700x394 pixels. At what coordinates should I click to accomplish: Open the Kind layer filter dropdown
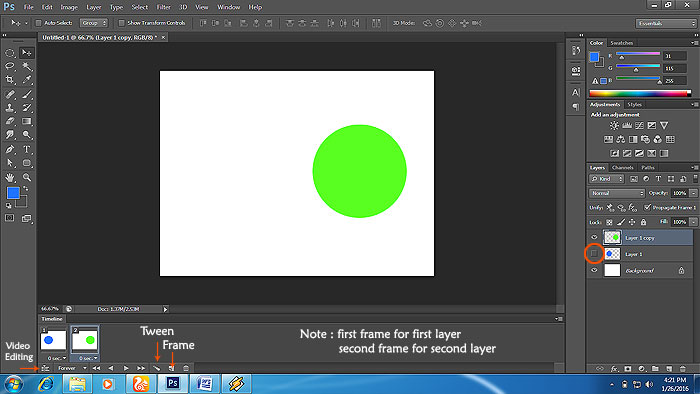(606, 179)
